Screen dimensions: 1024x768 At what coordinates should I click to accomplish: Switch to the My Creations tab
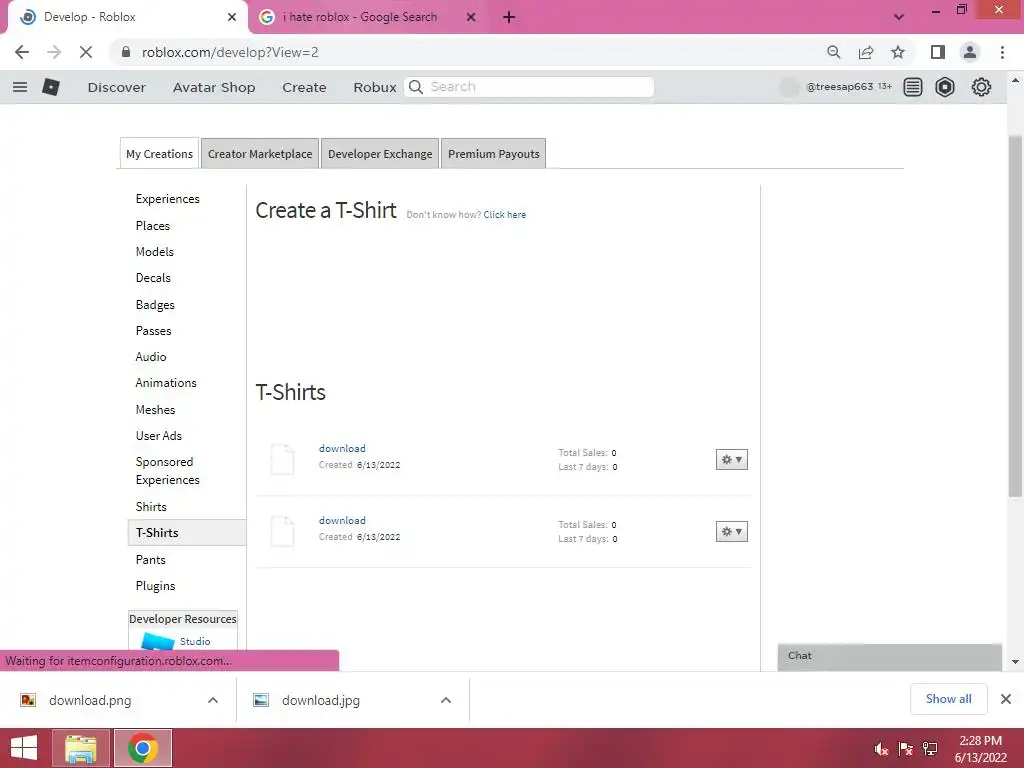click(159, 153)
